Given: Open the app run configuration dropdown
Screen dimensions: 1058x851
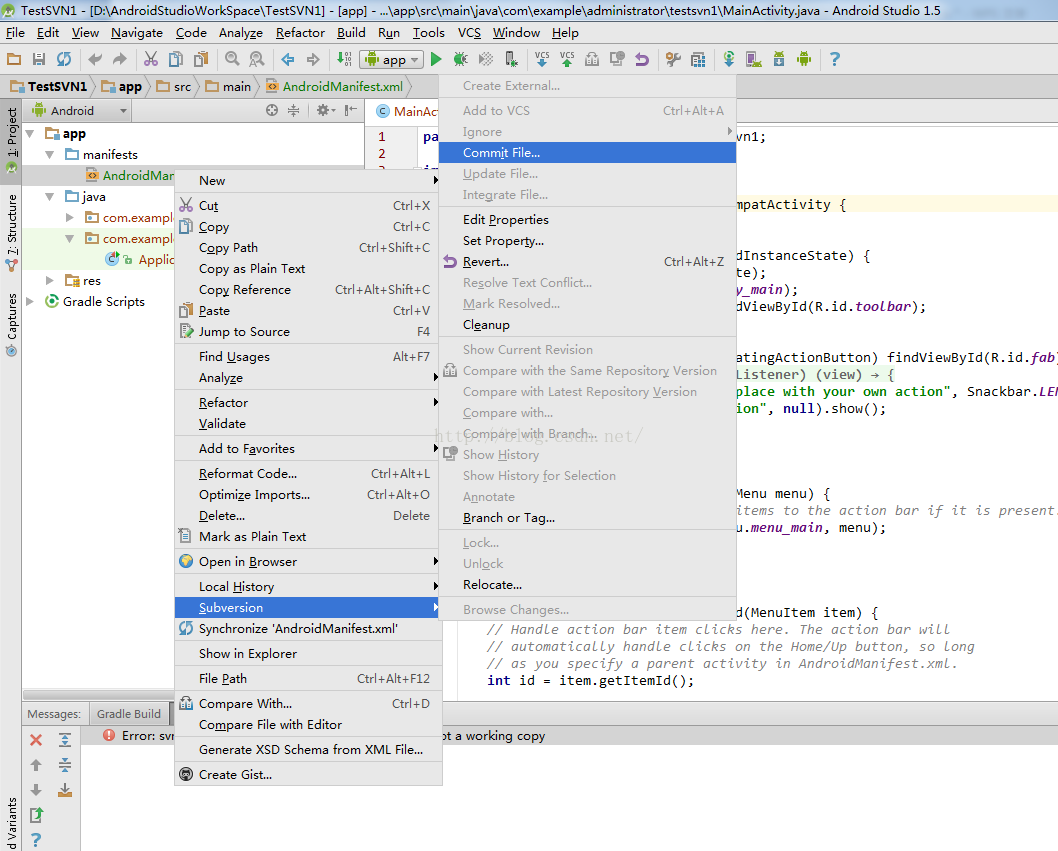Looking at the screenshot, I should coord(391,59).
